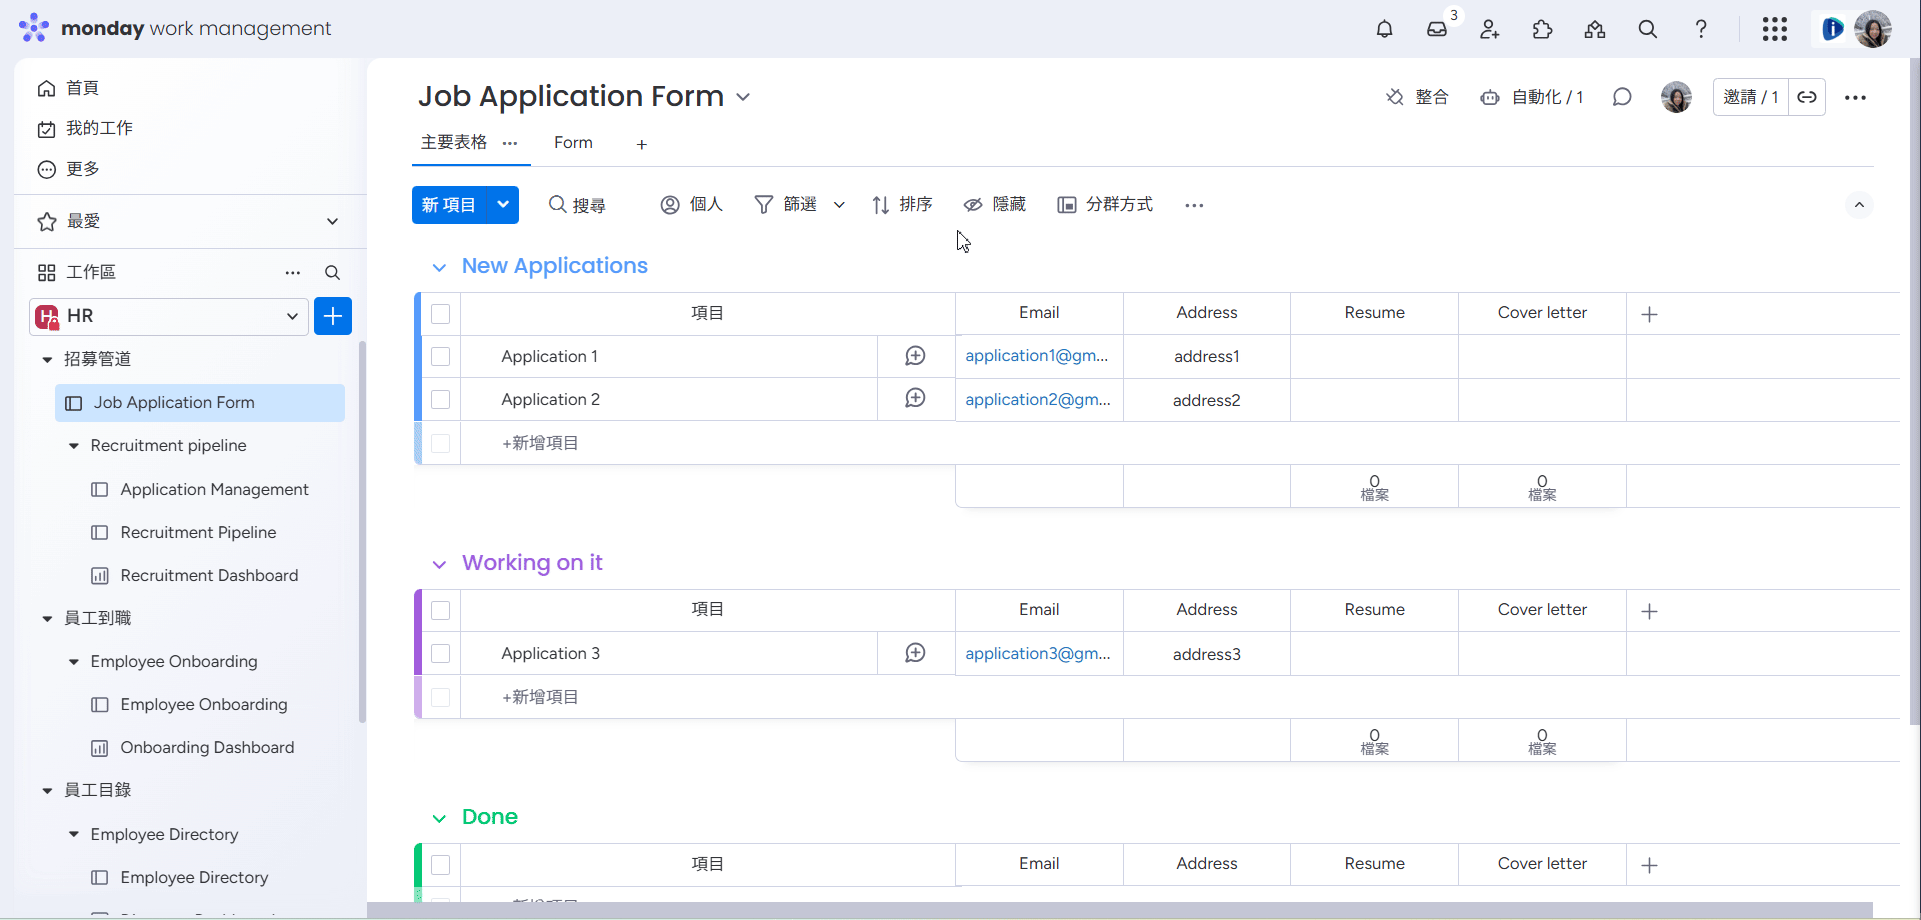Open the New Item button dropdown arrow
This screenshot has width=1921, height=920.
pos(503,205)
